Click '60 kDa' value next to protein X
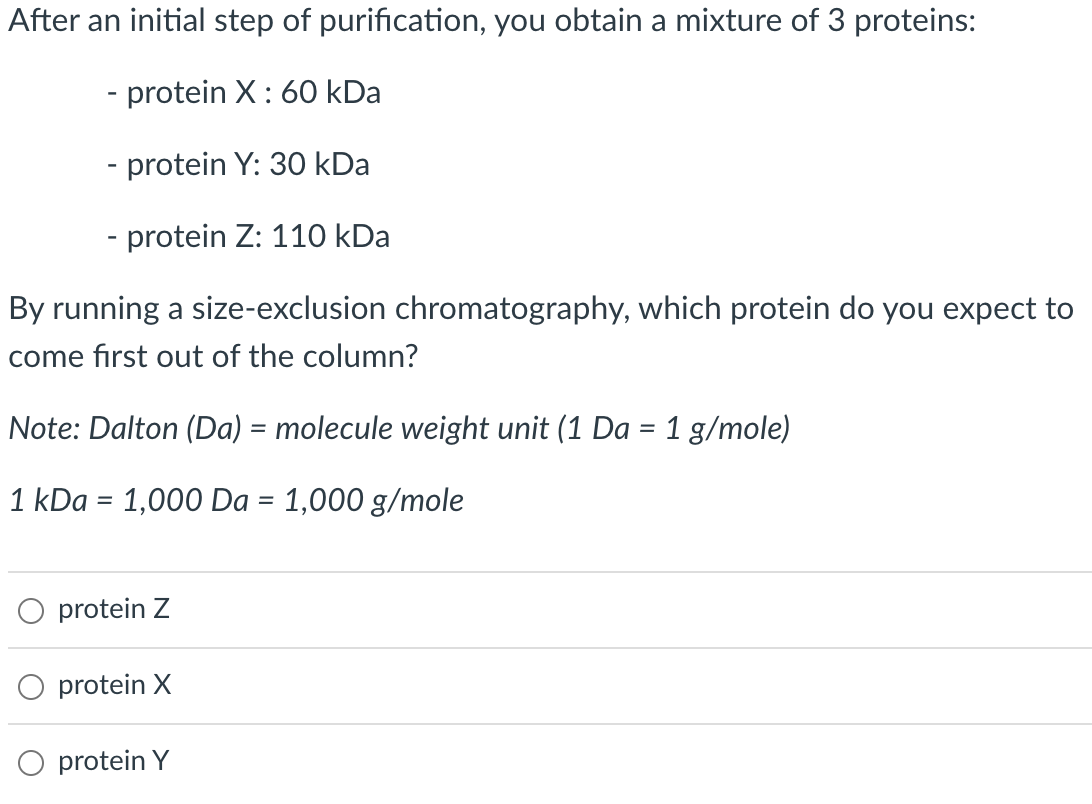The width and height of the screenshot is (1092, 804). click(x=331, y=93)
